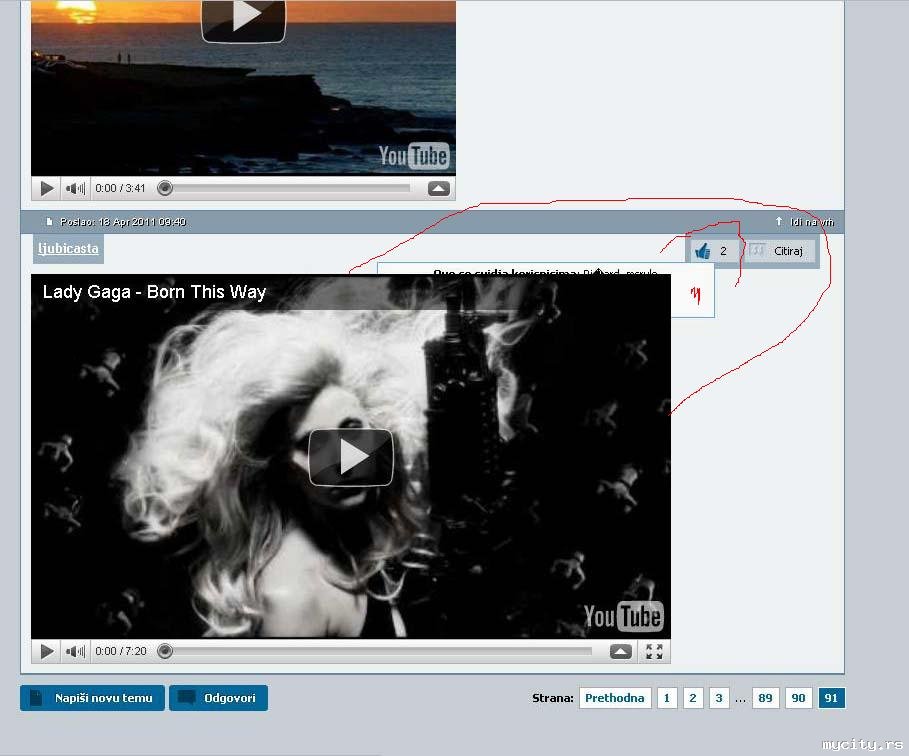Open page 2 of the thread
This screenshot has width=909, height=756.
pyautogui.click(x=693, y=698)
